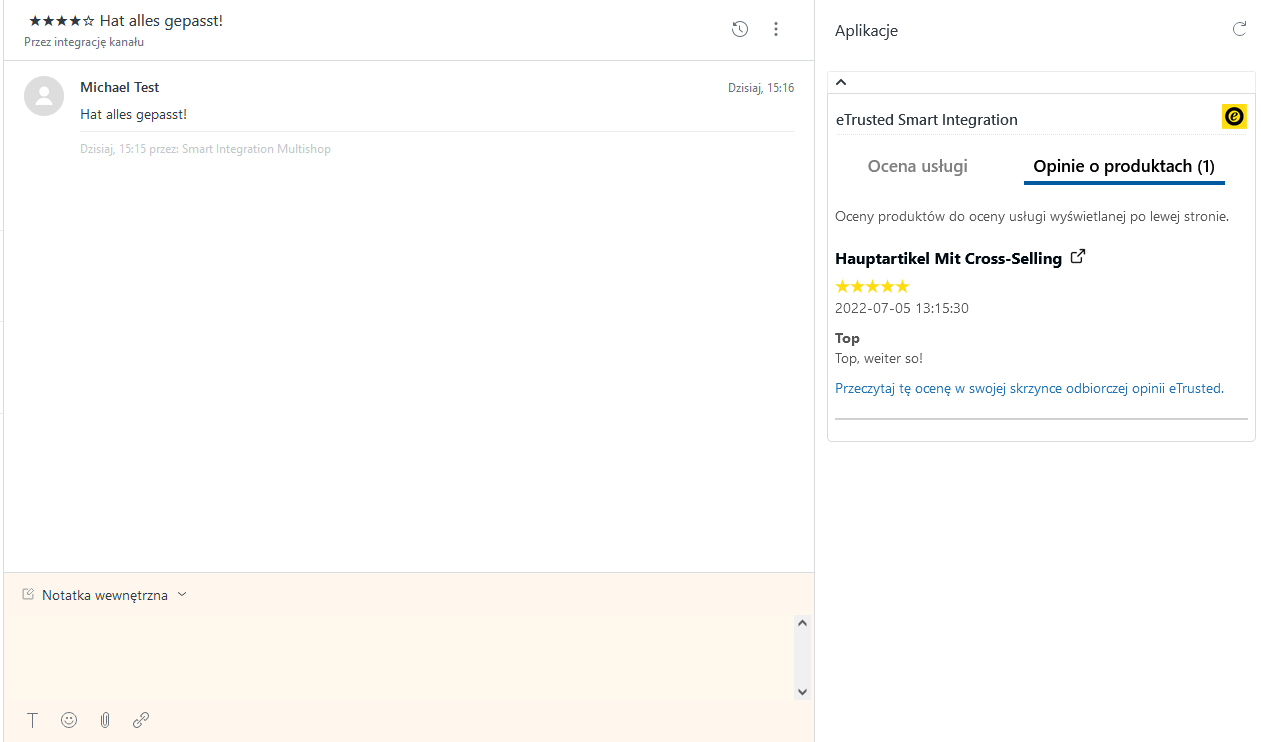Open the emoji picker
Image resolution: width=1261 pixels, height=742 pixels.
pos(69,720)
